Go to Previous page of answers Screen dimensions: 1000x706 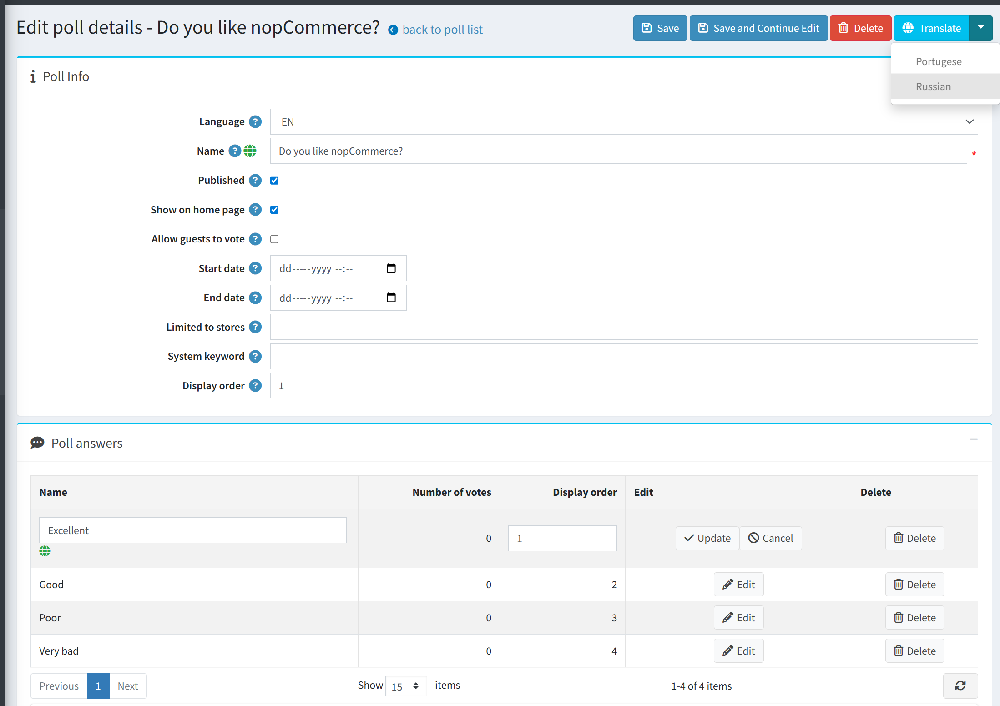tap(59, 686)
